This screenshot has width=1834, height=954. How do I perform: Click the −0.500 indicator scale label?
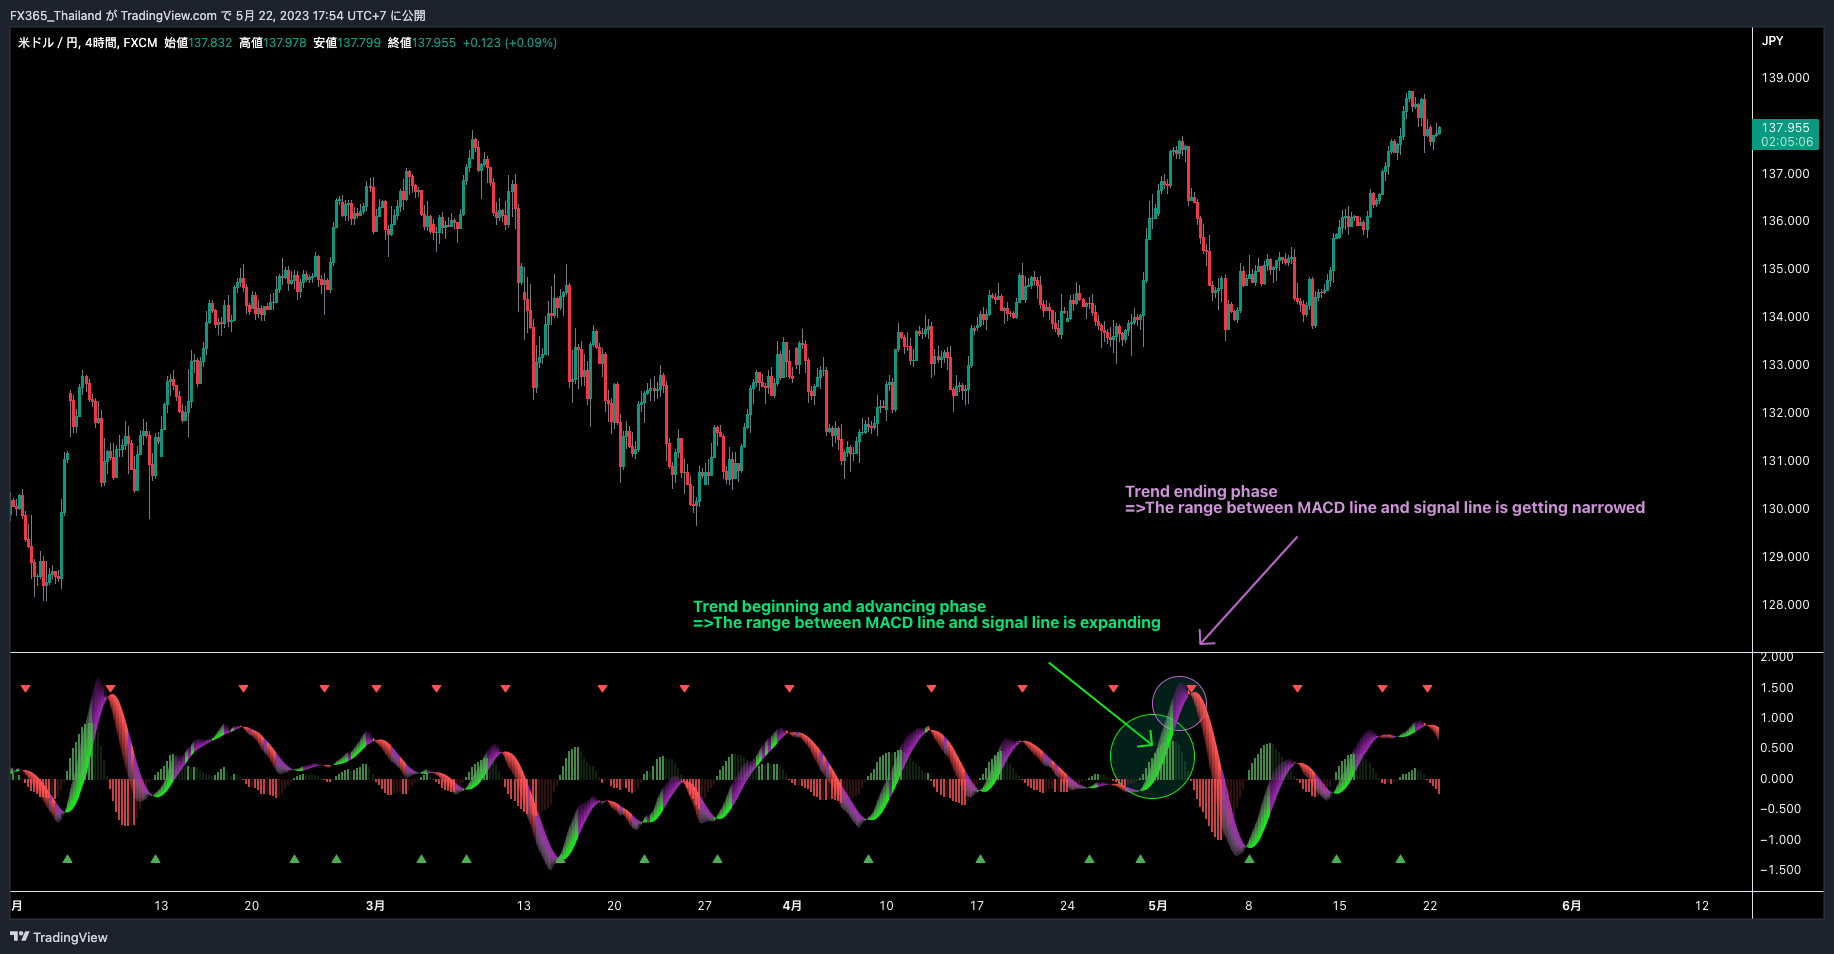pos(1780,809)
